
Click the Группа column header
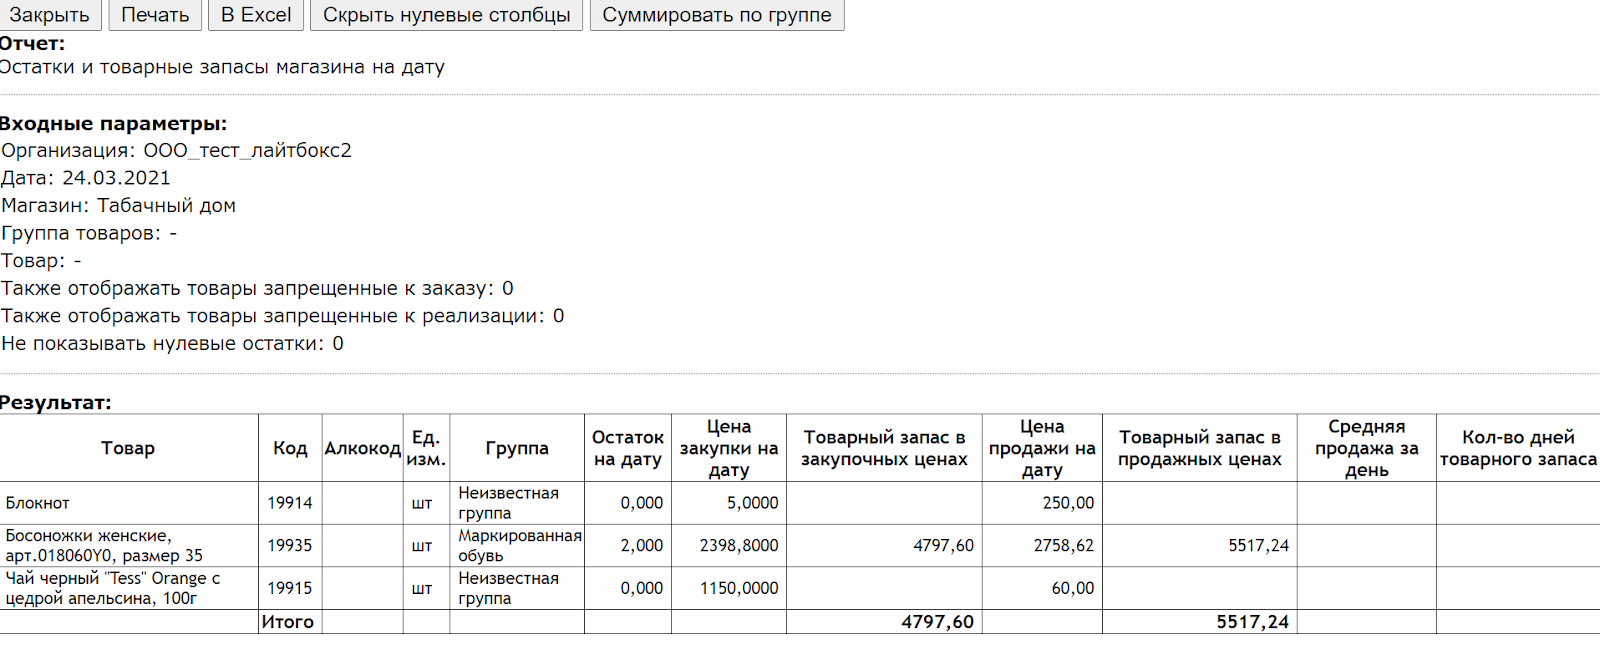coord(516,448)
